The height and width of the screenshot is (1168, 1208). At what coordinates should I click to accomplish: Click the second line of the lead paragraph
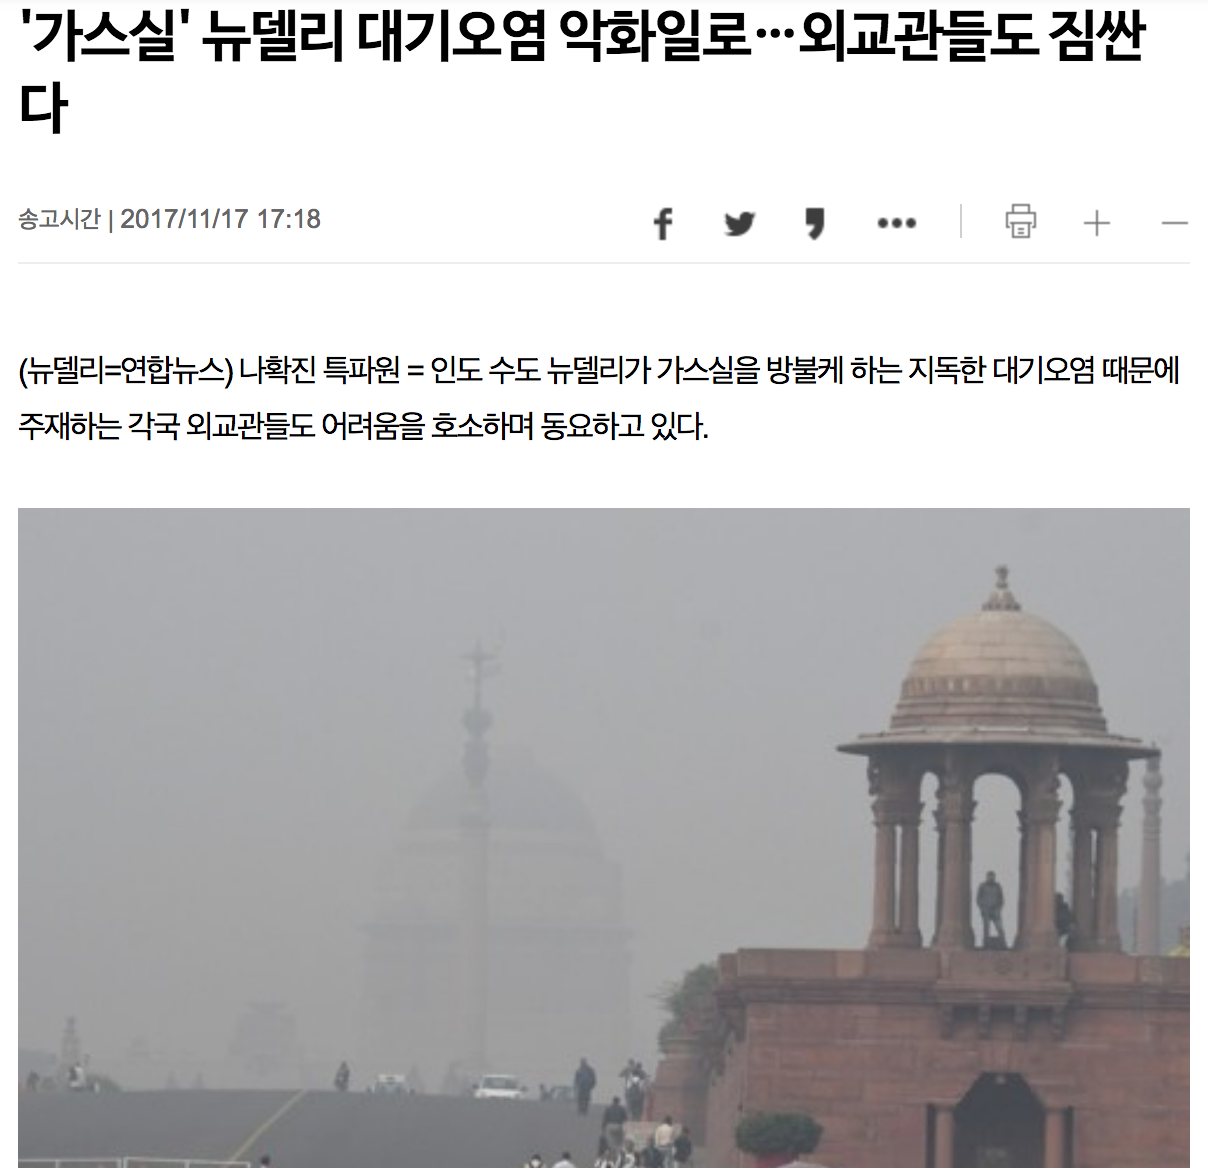(364, 426)
